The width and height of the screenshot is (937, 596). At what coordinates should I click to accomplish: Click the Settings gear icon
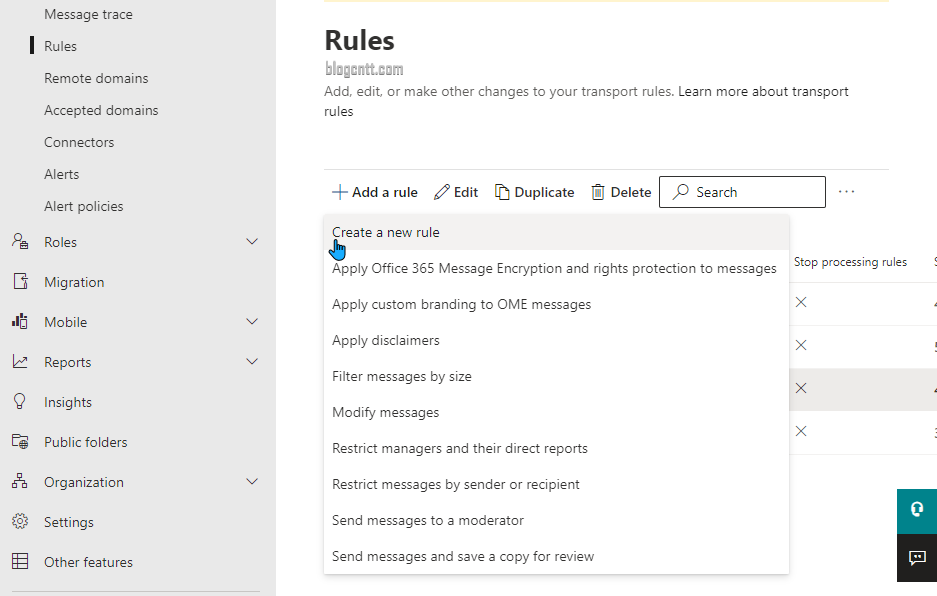(20, 521)
